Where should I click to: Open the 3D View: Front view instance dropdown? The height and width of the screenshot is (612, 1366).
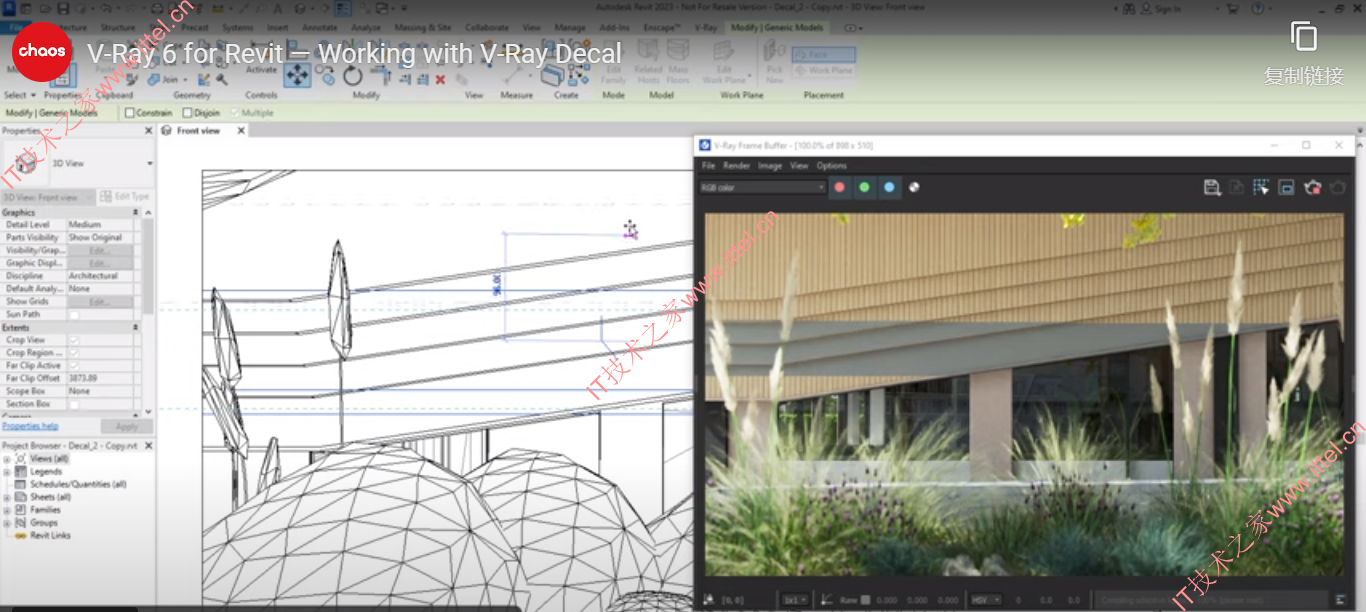pos(48,197)
